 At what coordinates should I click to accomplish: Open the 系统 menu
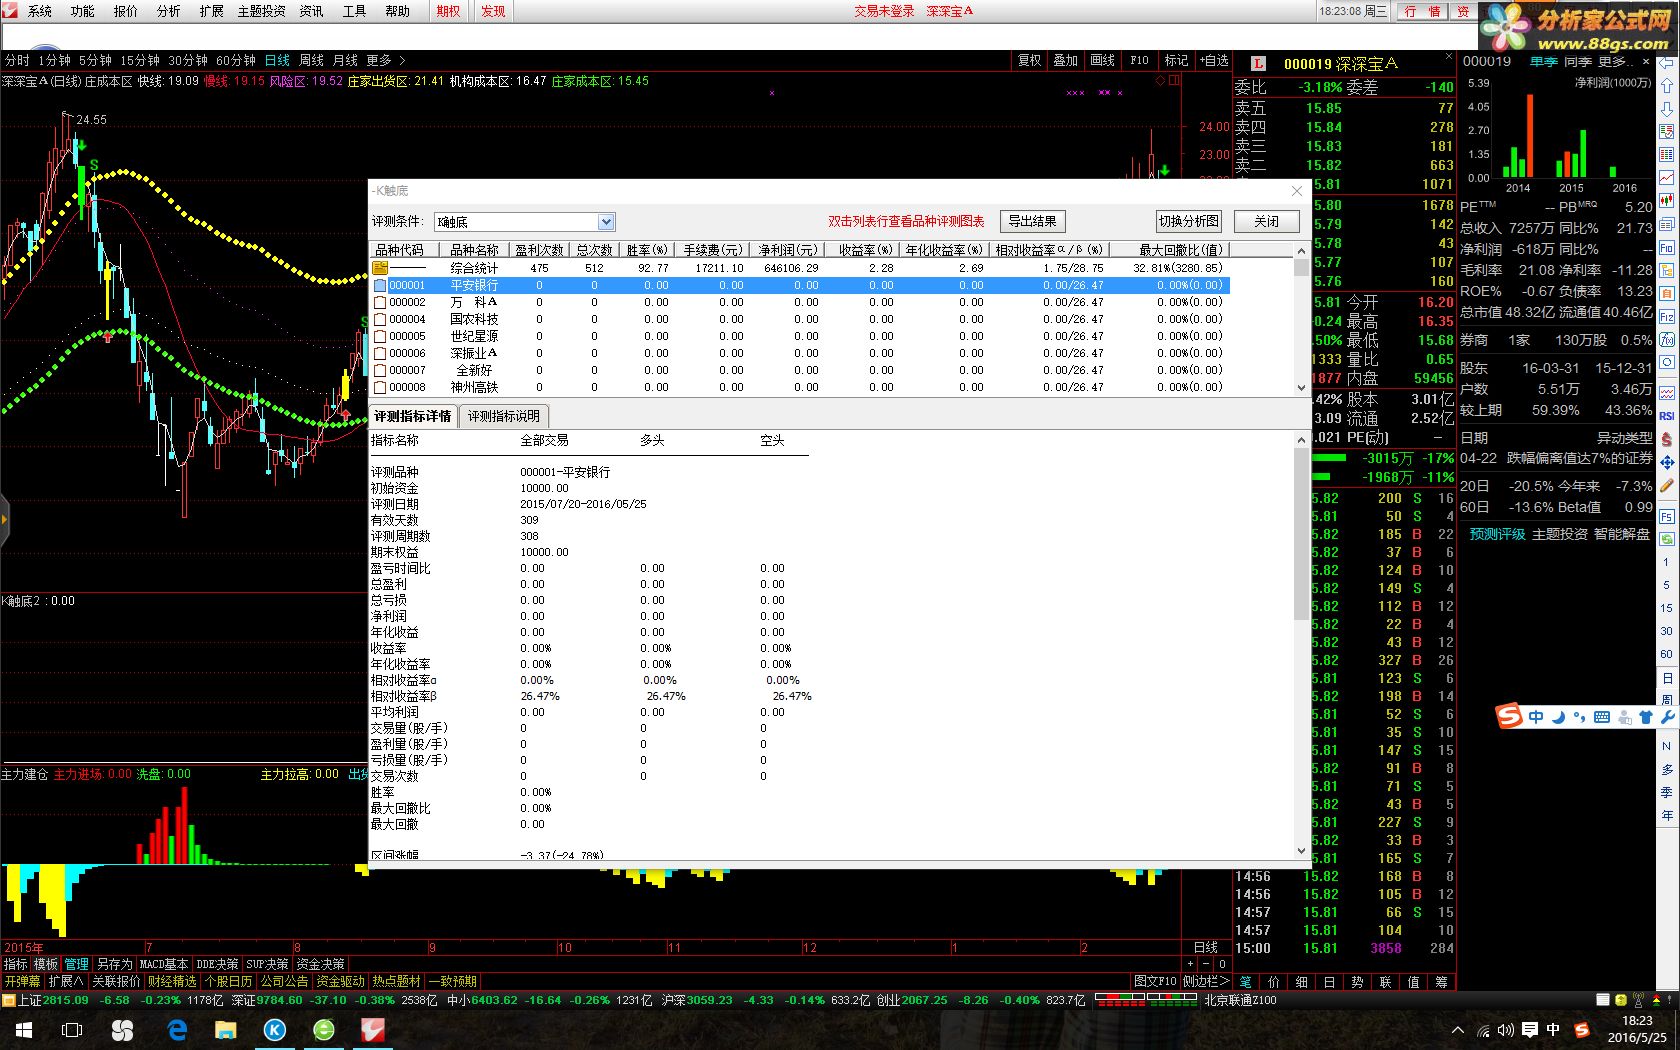coord(40,11)
